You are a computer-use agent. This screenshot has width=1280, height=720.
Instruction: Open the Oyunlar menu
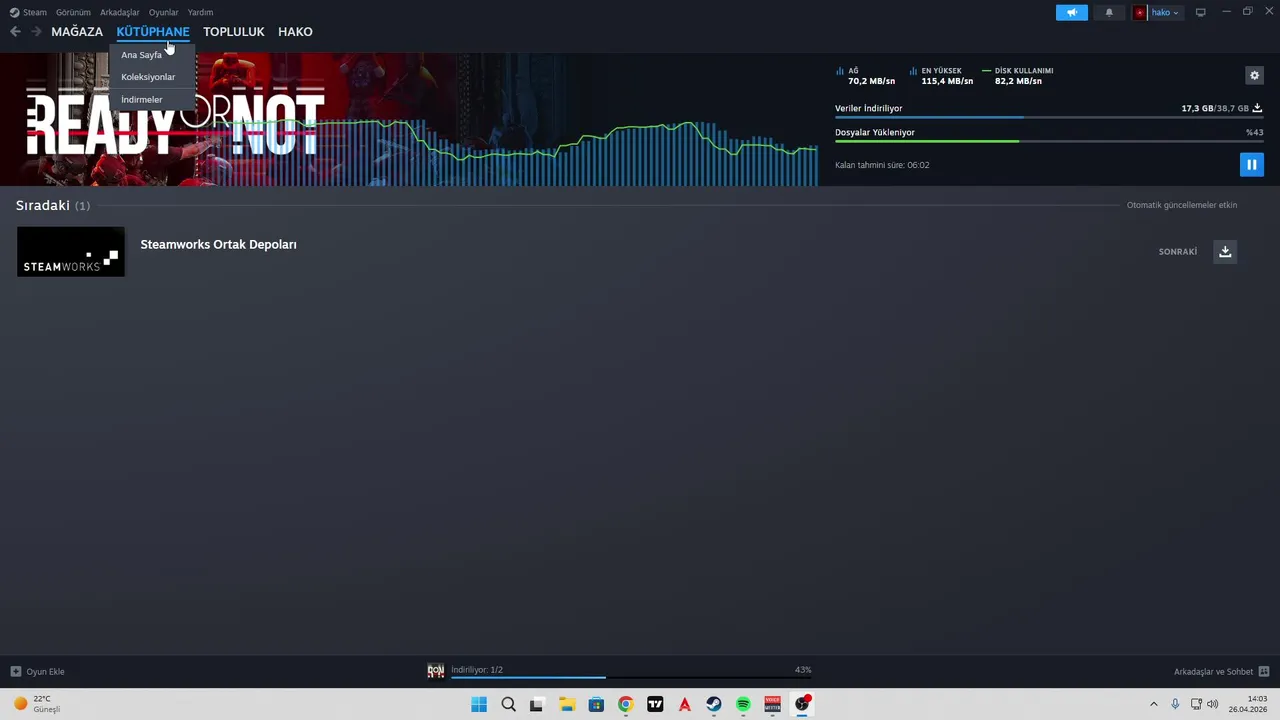coord(163,12)
